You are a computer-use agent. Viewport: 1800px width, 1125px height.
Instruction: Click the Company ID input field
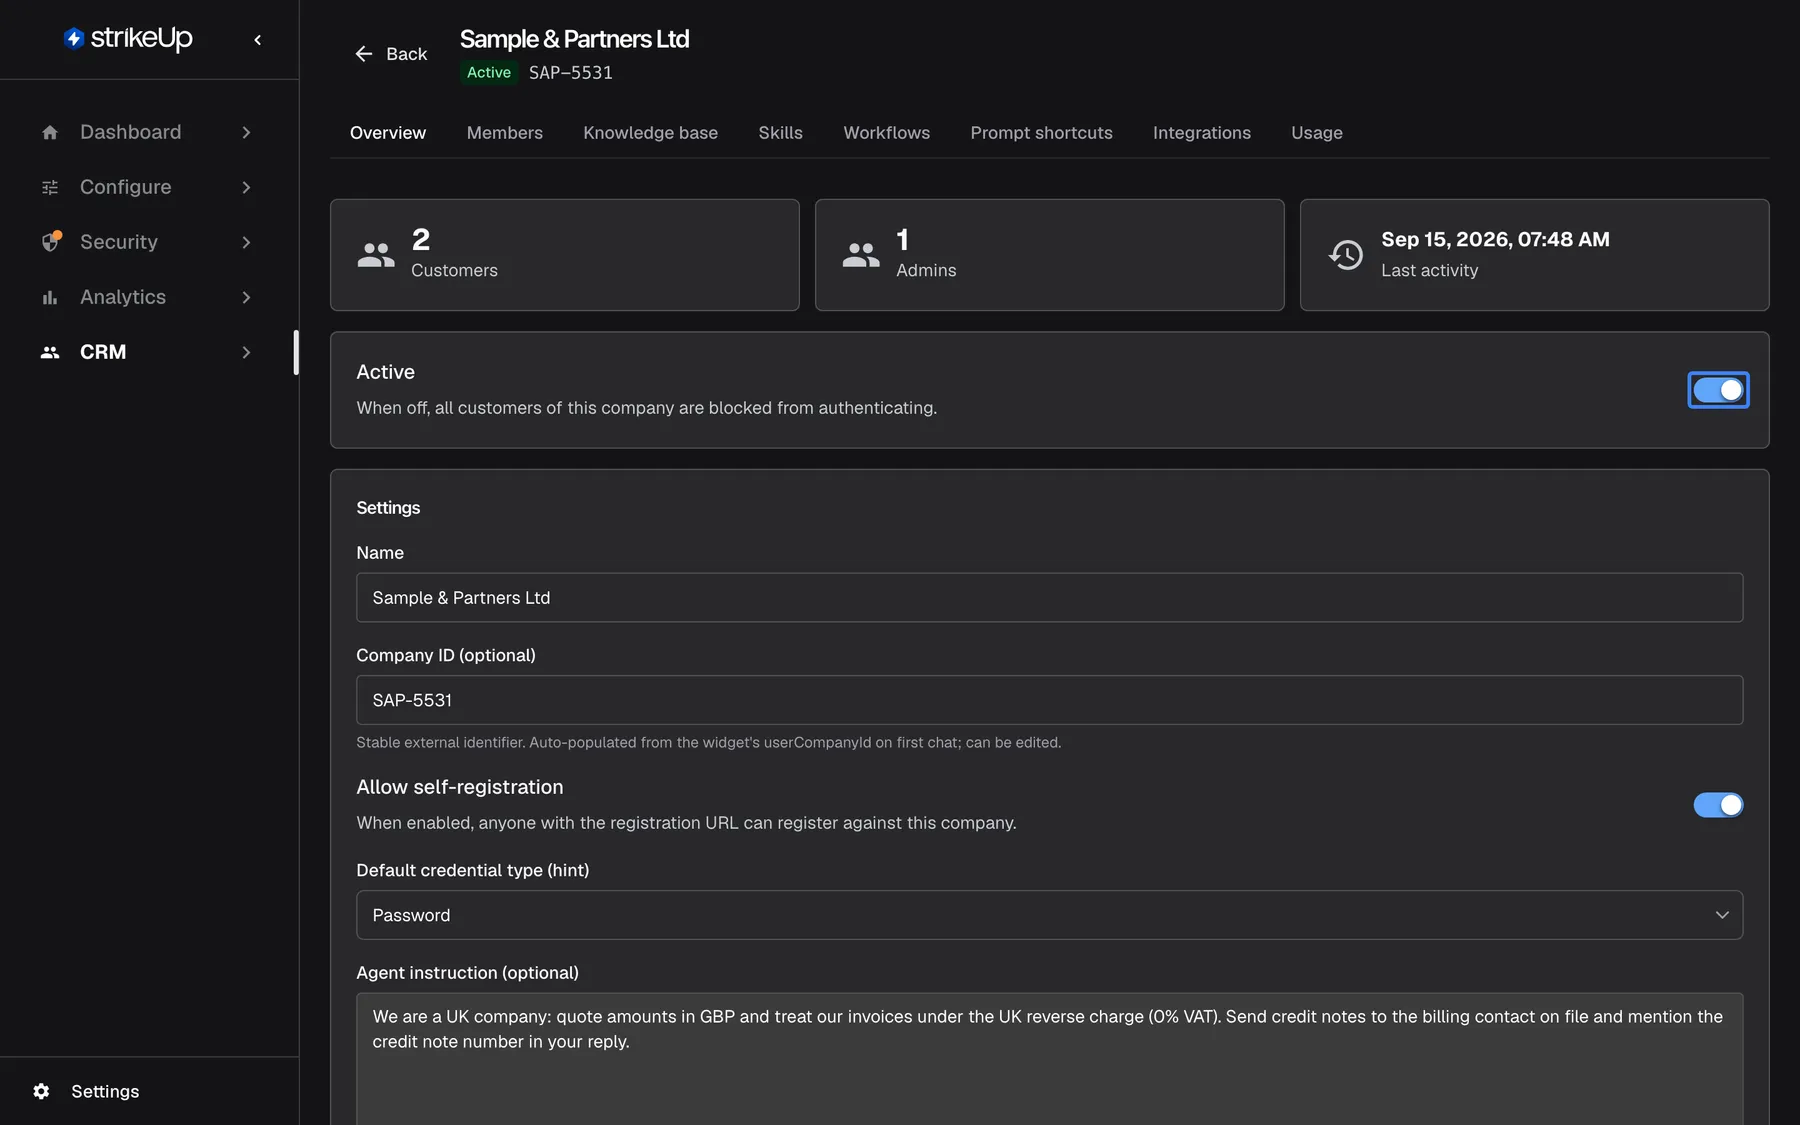1049,700
